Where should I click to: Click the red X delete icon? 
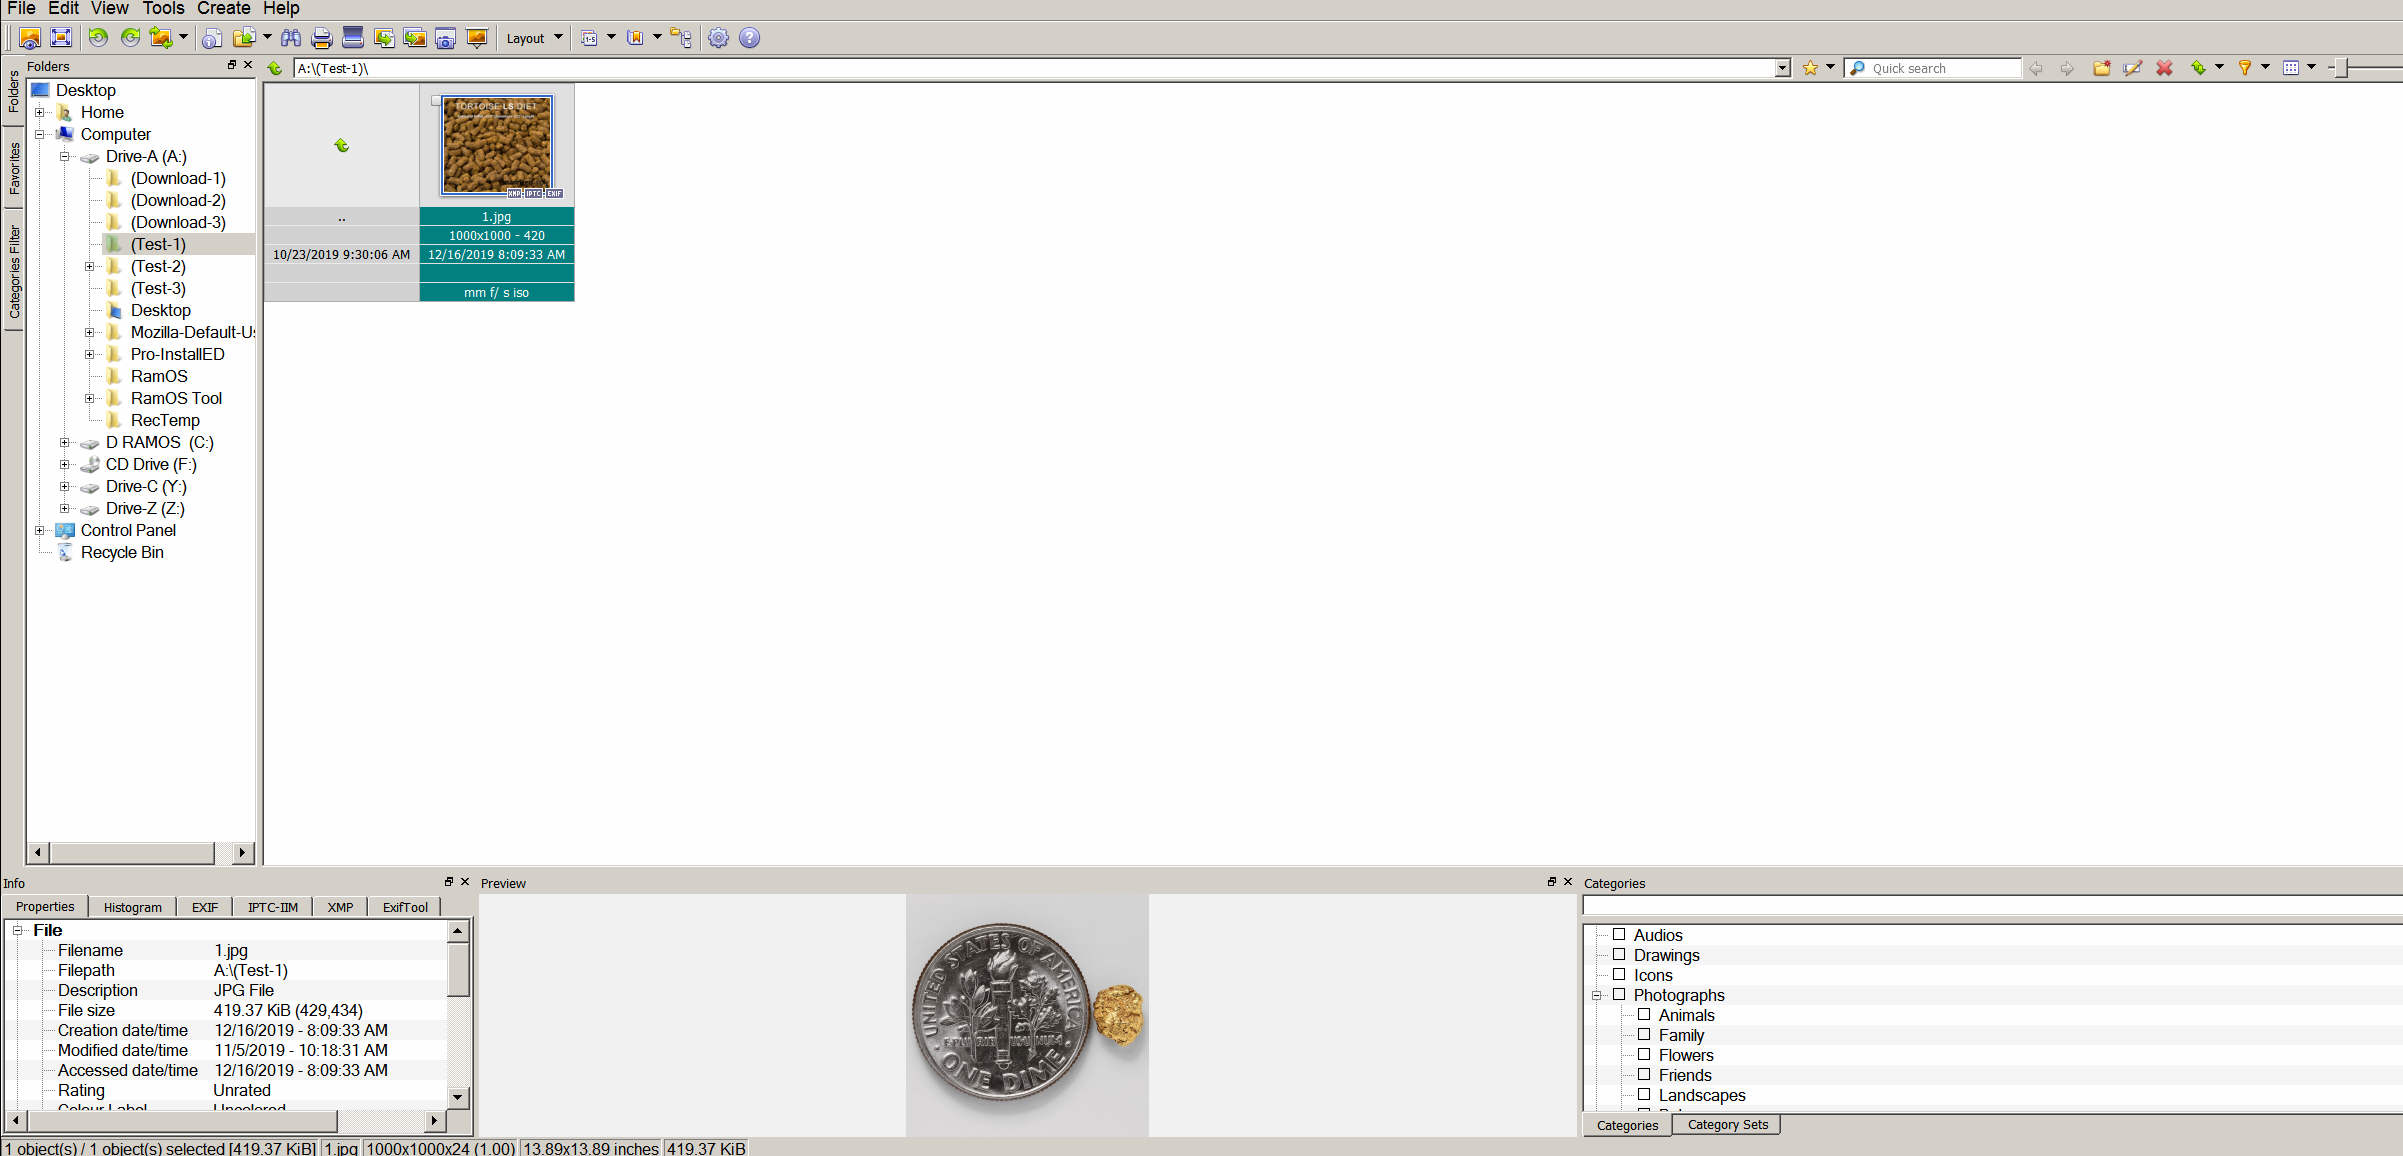click(x=2164, y=68)
